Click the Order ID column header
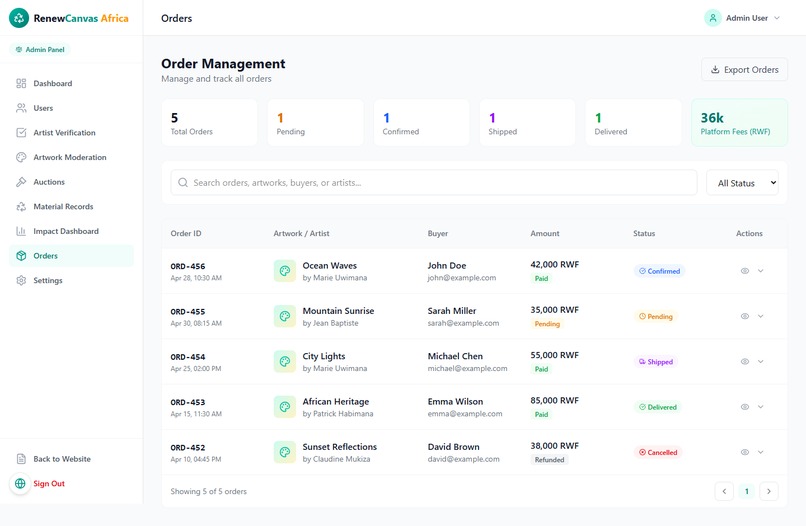Viewport: 806px width, 526px height. coord(186,233)
